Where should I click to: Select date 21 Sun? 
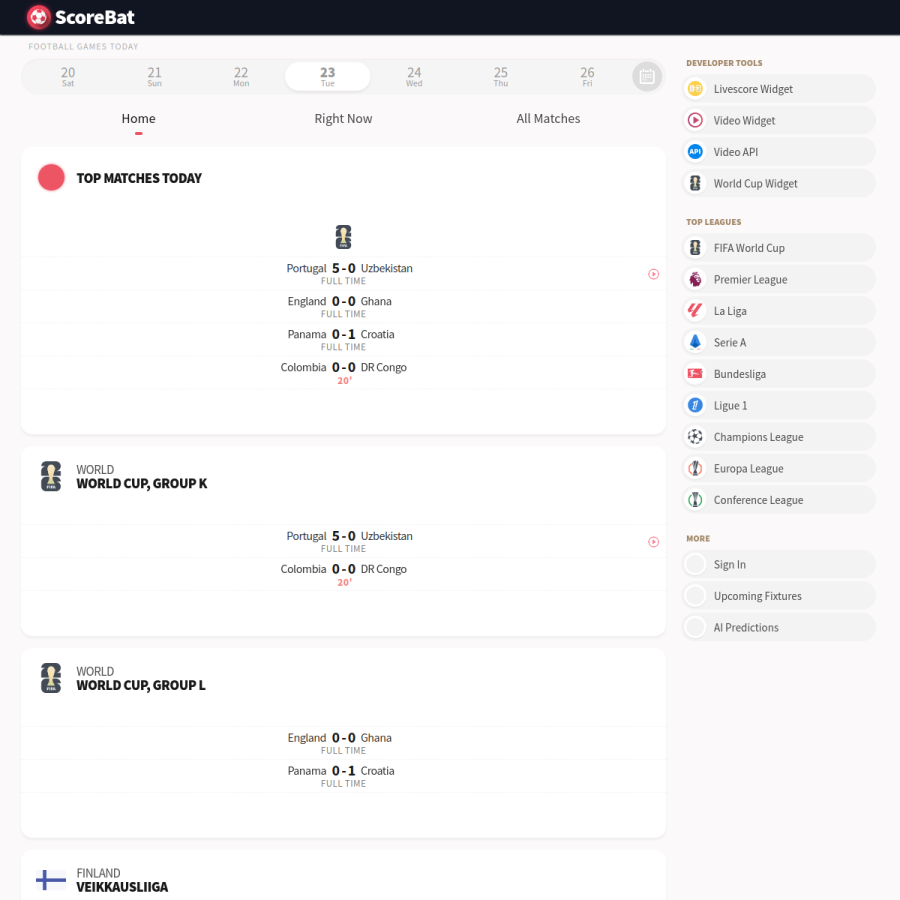pos(154,76)
